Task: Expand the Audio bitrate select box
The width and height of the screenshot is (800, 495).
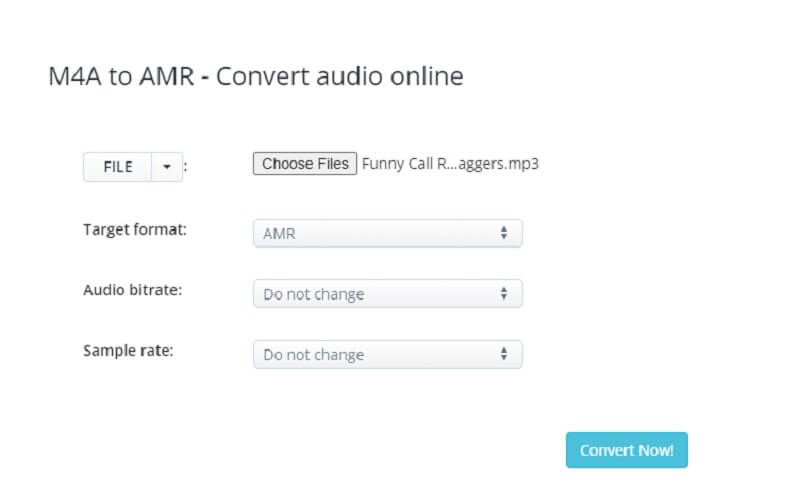Action: (x=387, y=294)
